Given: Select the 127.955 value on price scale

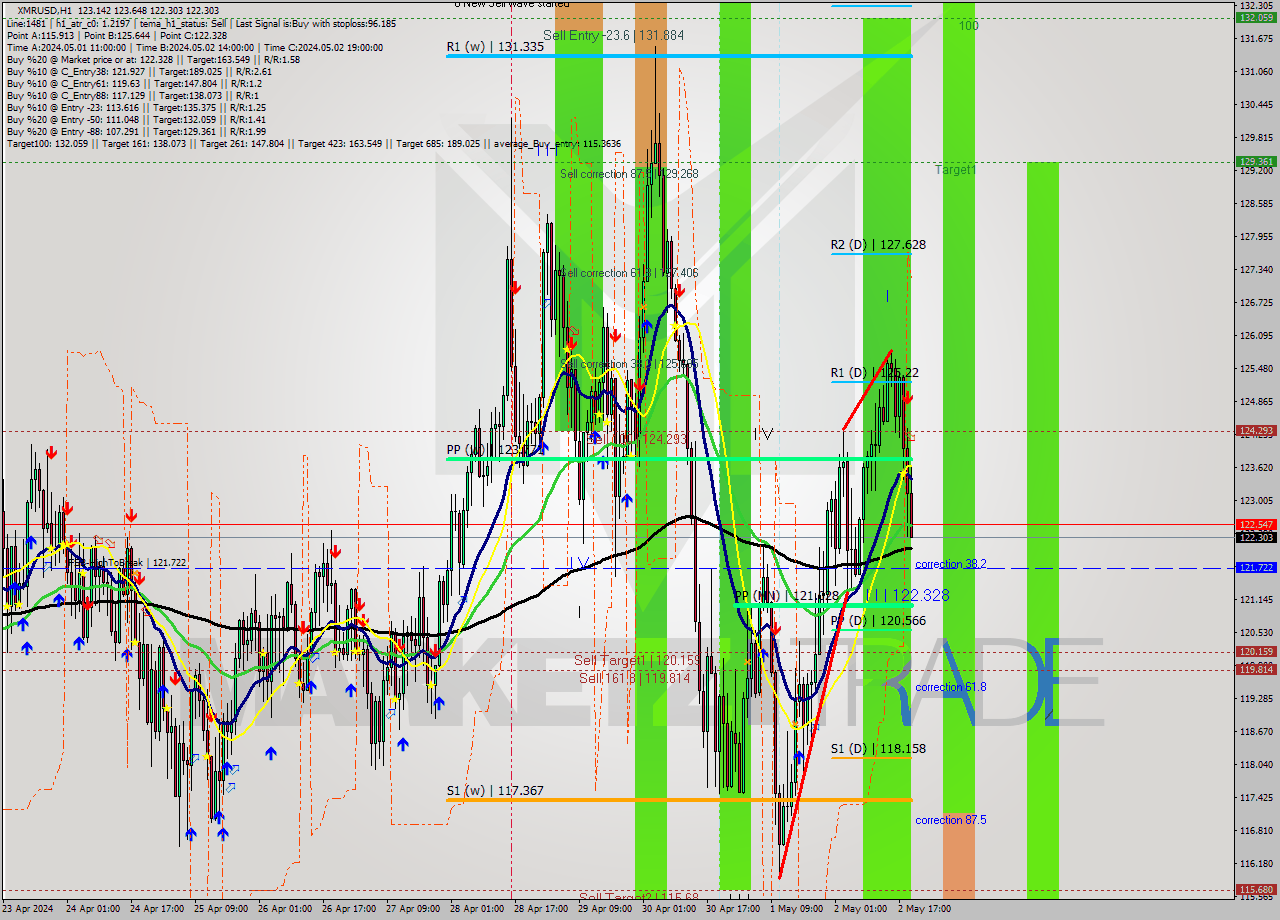Looking at the screenshot, I should pyautogui.click(x=1255, y=237).
